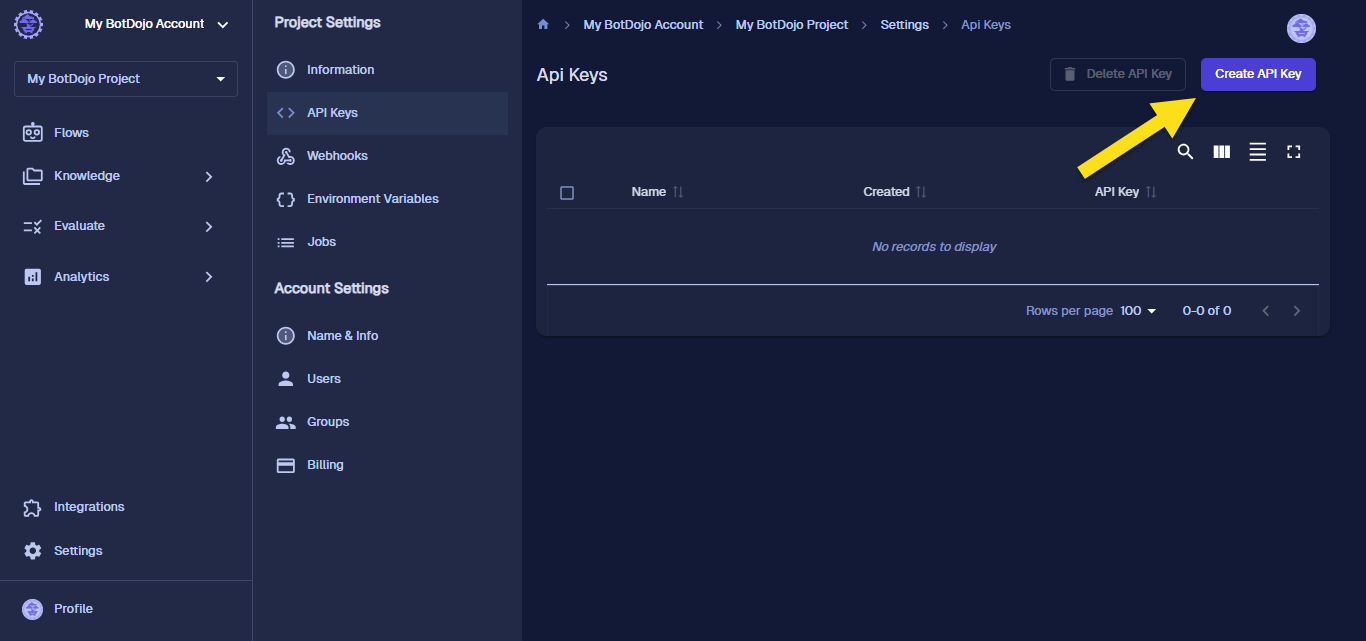The width and height of the screenshot is (1366, 641).
Task: Click the Users person icon
Action: (286, 379)
